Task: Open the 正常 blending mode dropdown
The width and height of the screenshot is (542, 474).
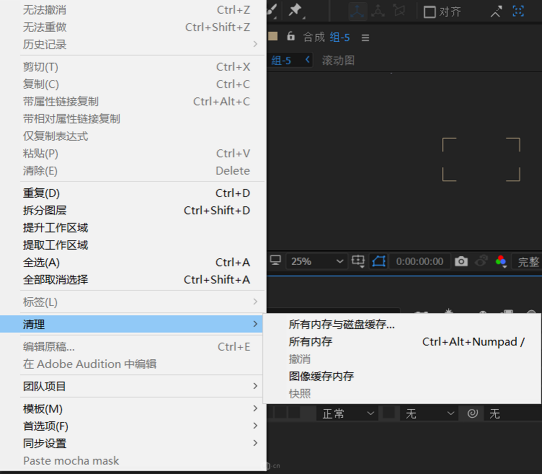Action: 347,413
